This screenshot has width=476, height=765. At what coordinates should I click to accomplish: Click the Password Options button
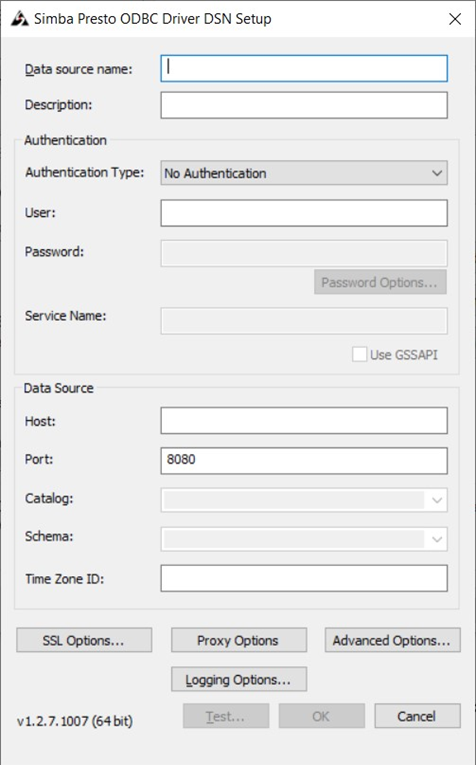380,282
